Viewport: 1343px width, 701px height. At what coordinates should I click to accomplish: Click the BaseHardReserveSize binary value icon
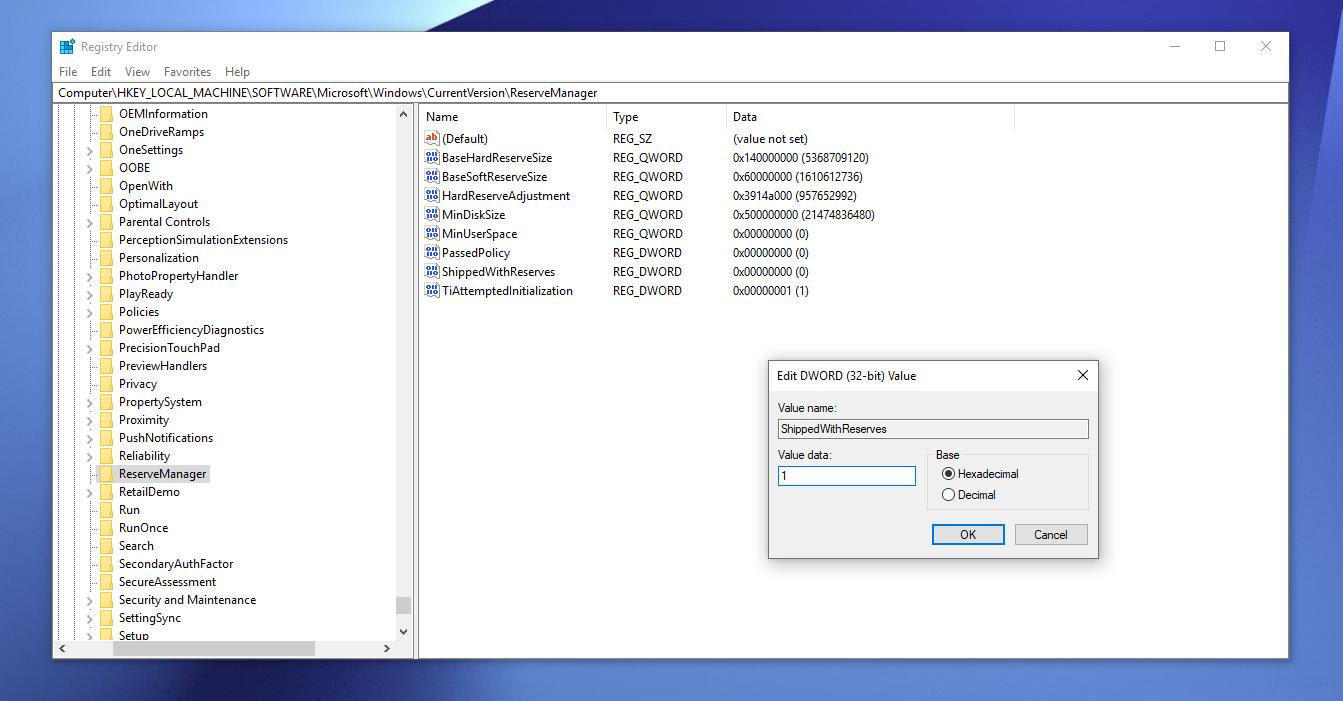click(432, 158)
